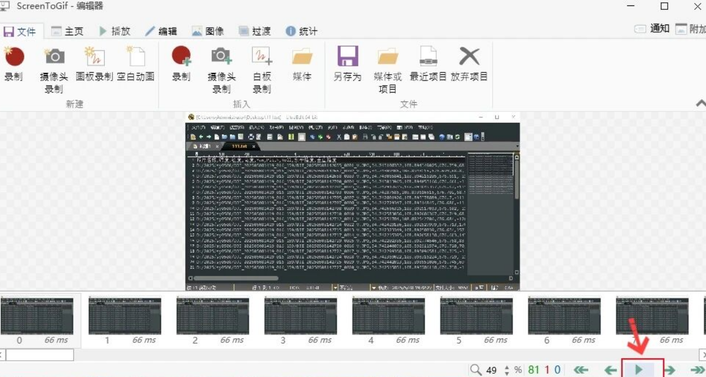This screenshot has width=706, height=377.
Task: Select frame 0 thumbnail
Action: pos(37,320)
